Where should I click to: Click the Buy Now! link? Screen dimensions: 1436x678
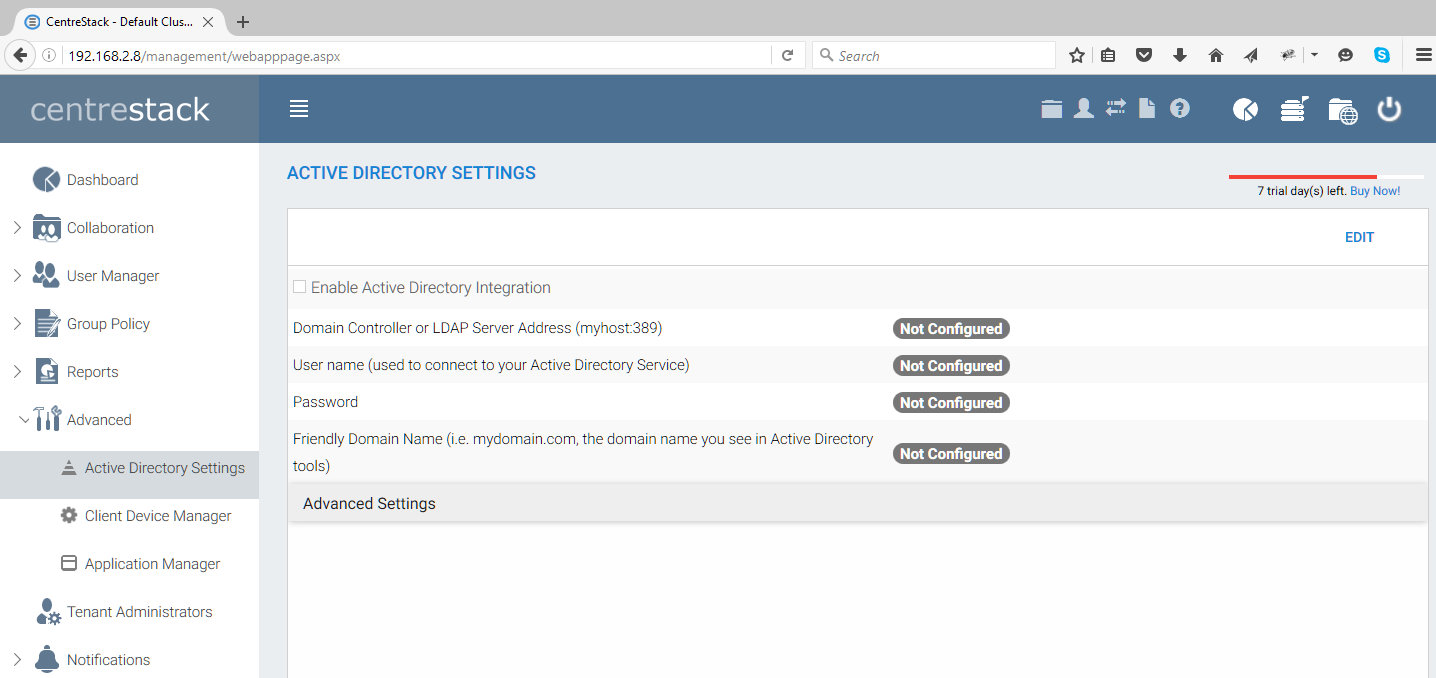point(1375,190)
